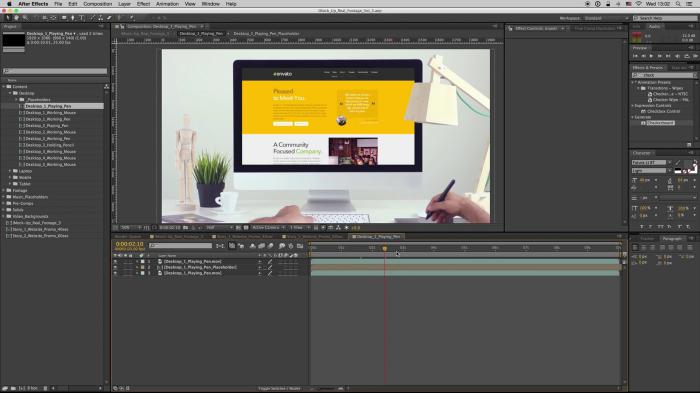Click the timeline current-time indicator marker
This screenshot has height=393, width=700.
coord(385,248)
